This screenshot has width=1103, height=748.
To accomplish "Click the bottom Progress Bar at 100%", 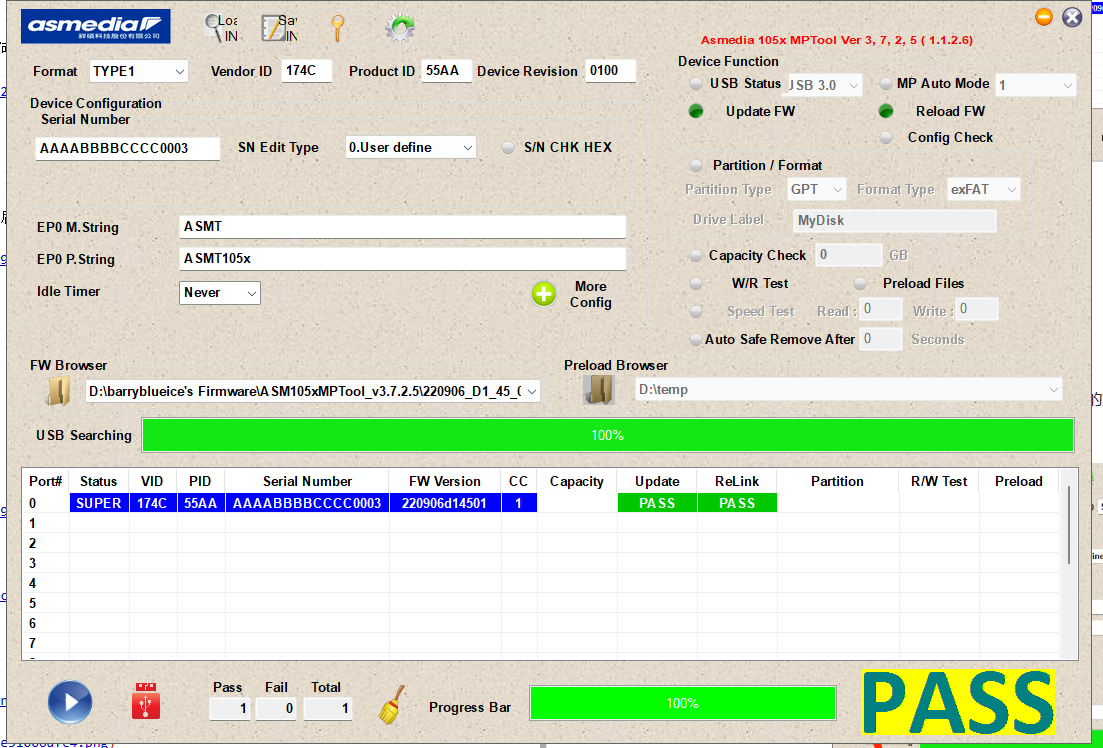I will pyautogui.click(x=682, y=703).
